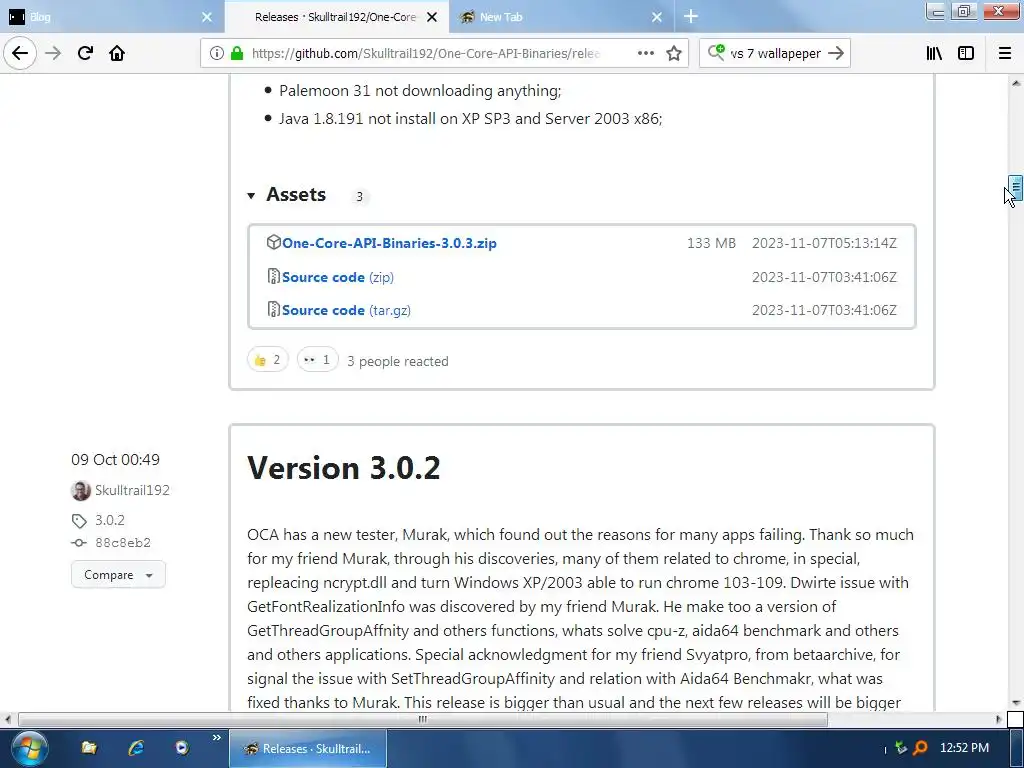The width and height of the screenshot is (1024, 768).
Task: Toggle the sidebar view icon
Action: coord(966,54)
